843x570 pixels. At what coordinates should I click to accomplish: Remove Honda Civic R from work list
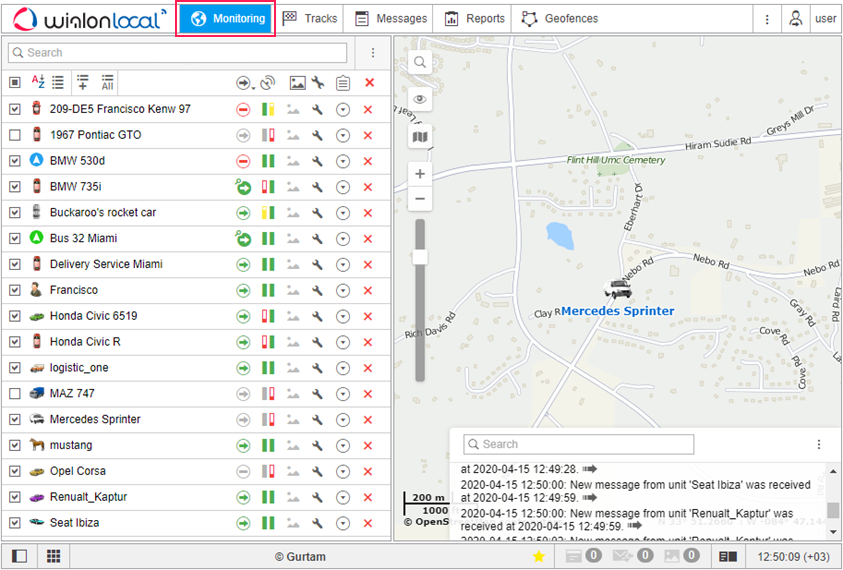click(368, 342)
